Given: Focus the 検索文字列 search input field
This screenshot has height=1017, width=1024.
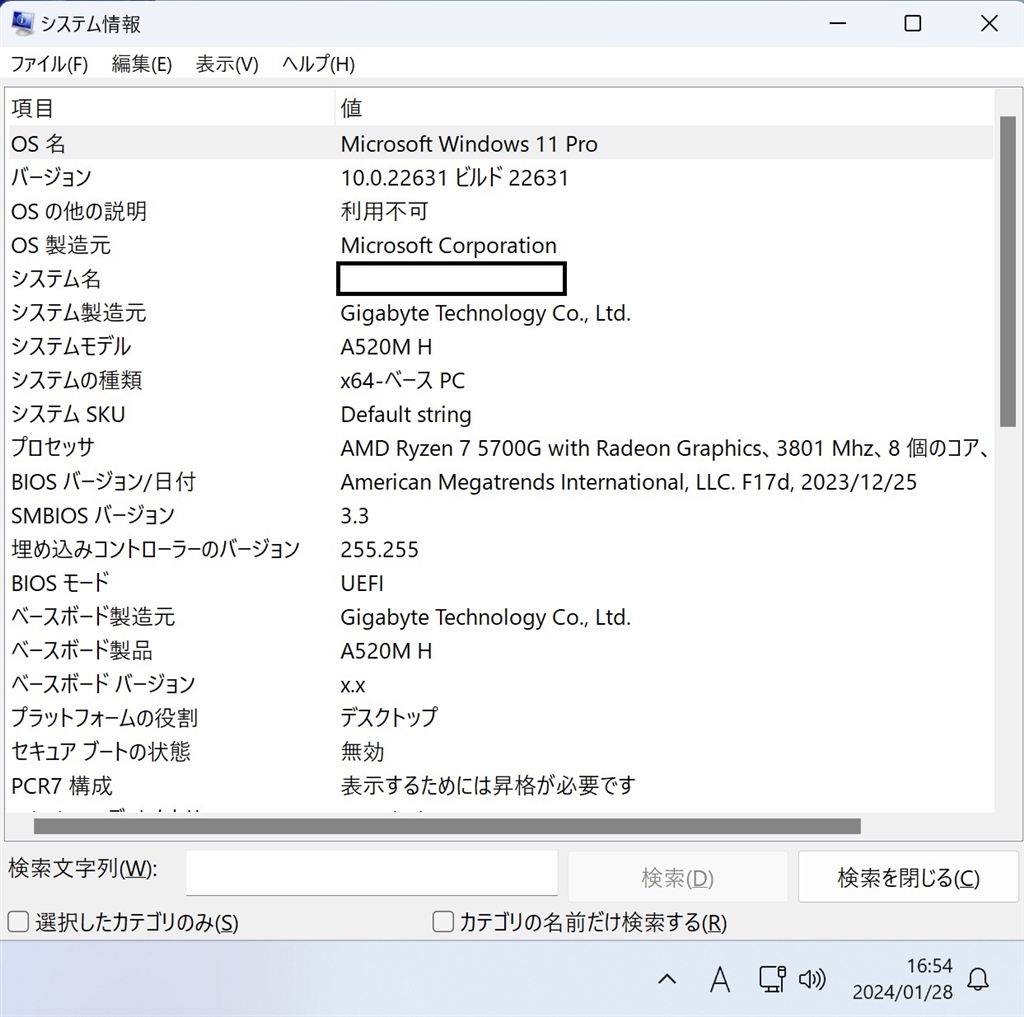Looking at the screenshot, I should (372, 873).
